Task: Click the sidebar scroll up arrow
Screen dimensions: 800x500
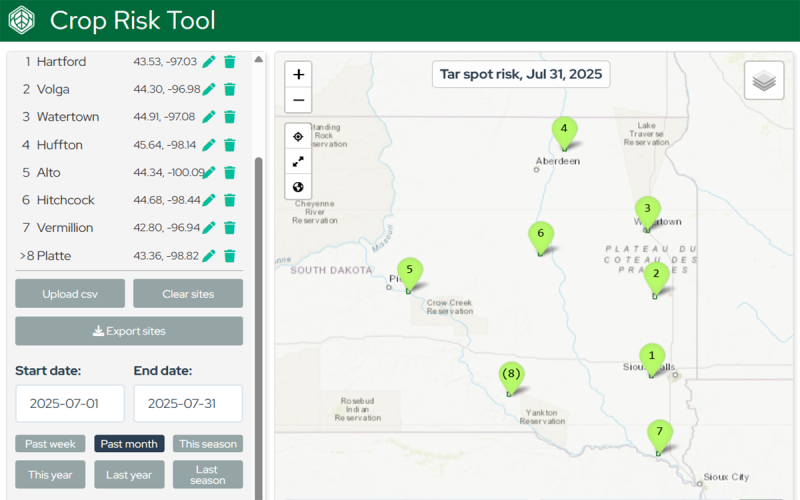Action: tap(259, 60)
